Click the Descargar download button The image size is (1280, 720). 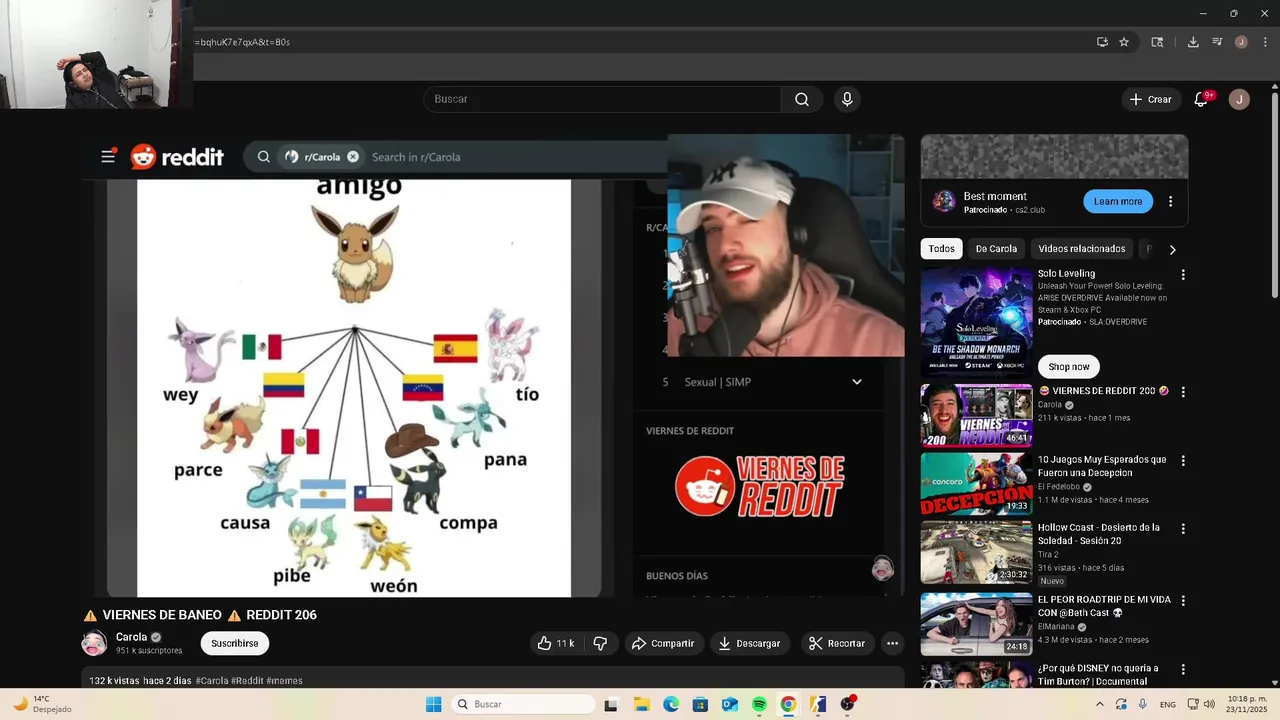tap(749, 643)
